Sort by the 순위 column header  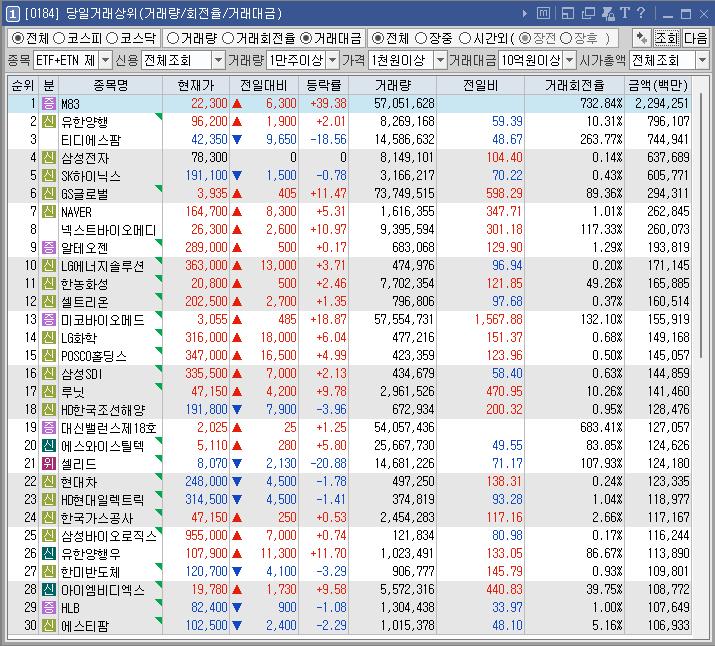[x=23, y=85]
